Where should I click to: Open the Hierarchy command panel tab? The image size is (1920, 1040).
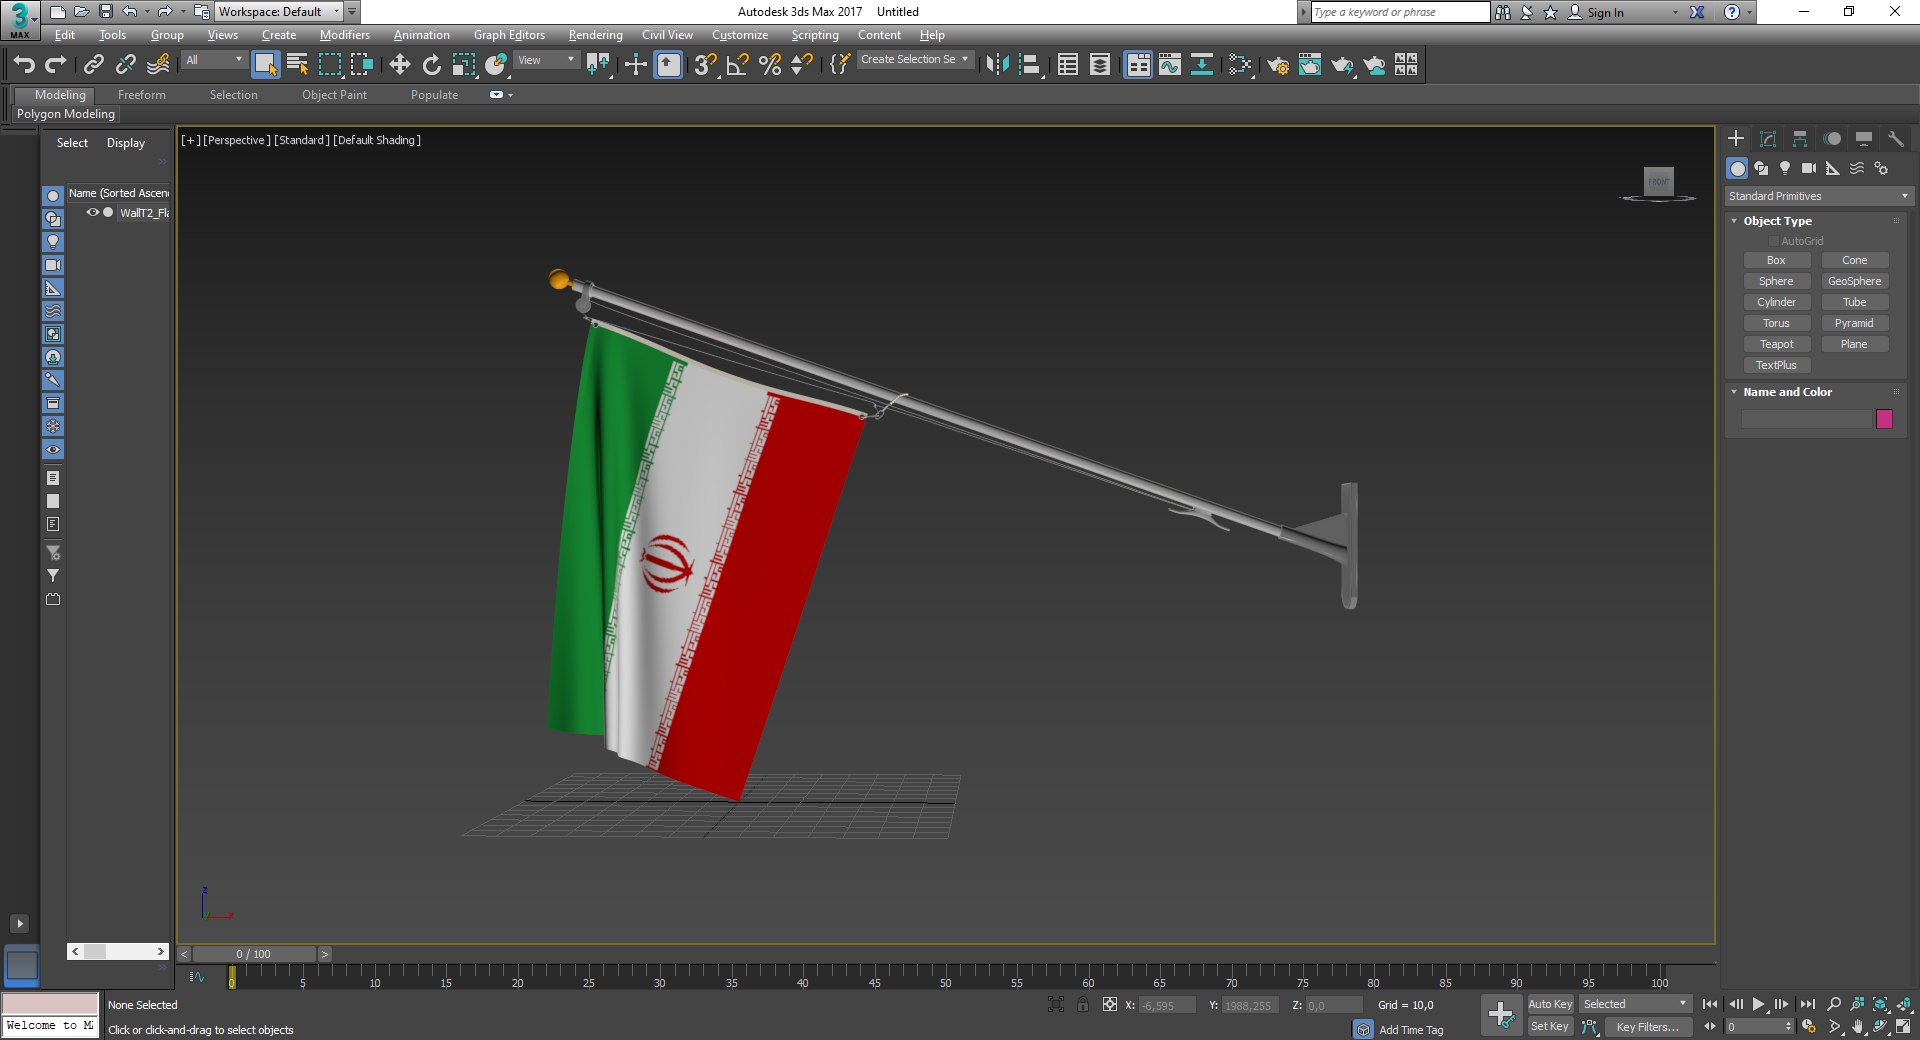(x=1799, y=139)
